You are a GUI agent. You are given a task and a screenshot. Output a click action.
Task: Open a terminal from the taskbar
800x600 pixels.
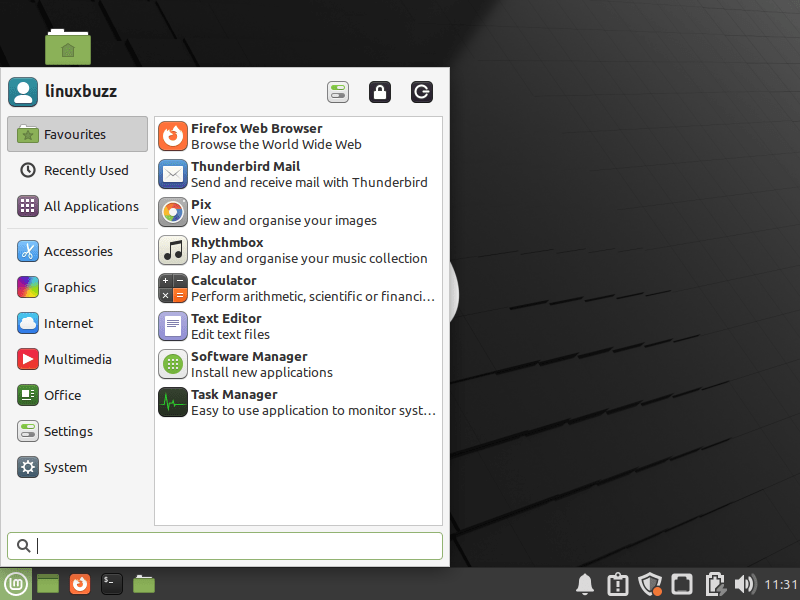tap(111, 583)
